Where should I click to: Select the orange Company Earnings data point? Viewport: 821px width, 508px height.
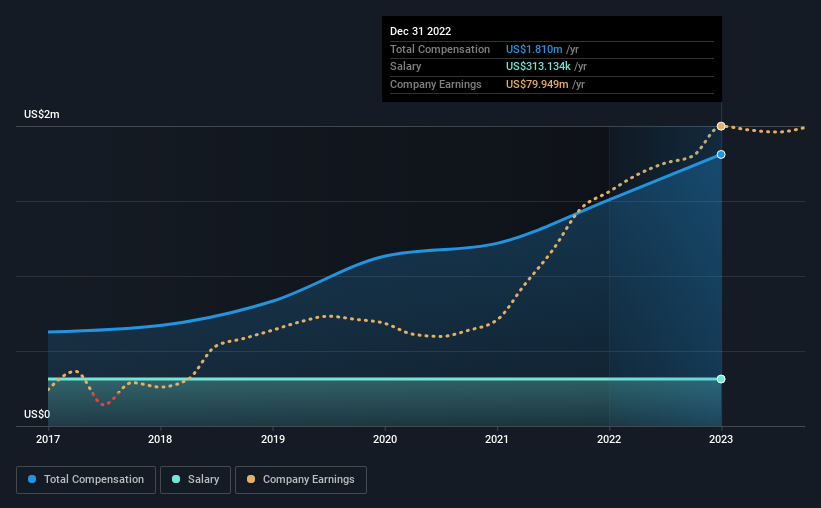721,126
